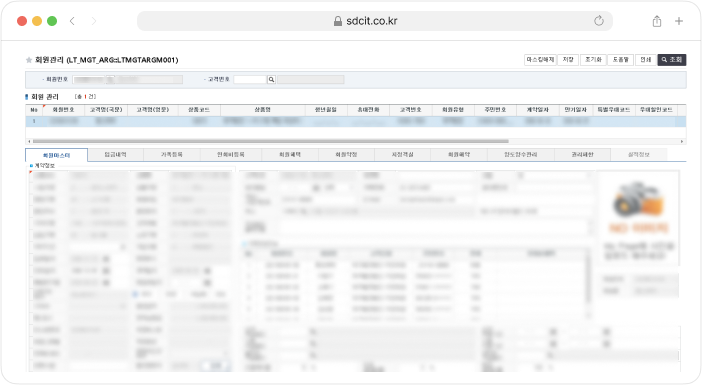Open a new browser tab with plus icon
The height and width of the screenshot is (385, 702).
coord(679,21)
